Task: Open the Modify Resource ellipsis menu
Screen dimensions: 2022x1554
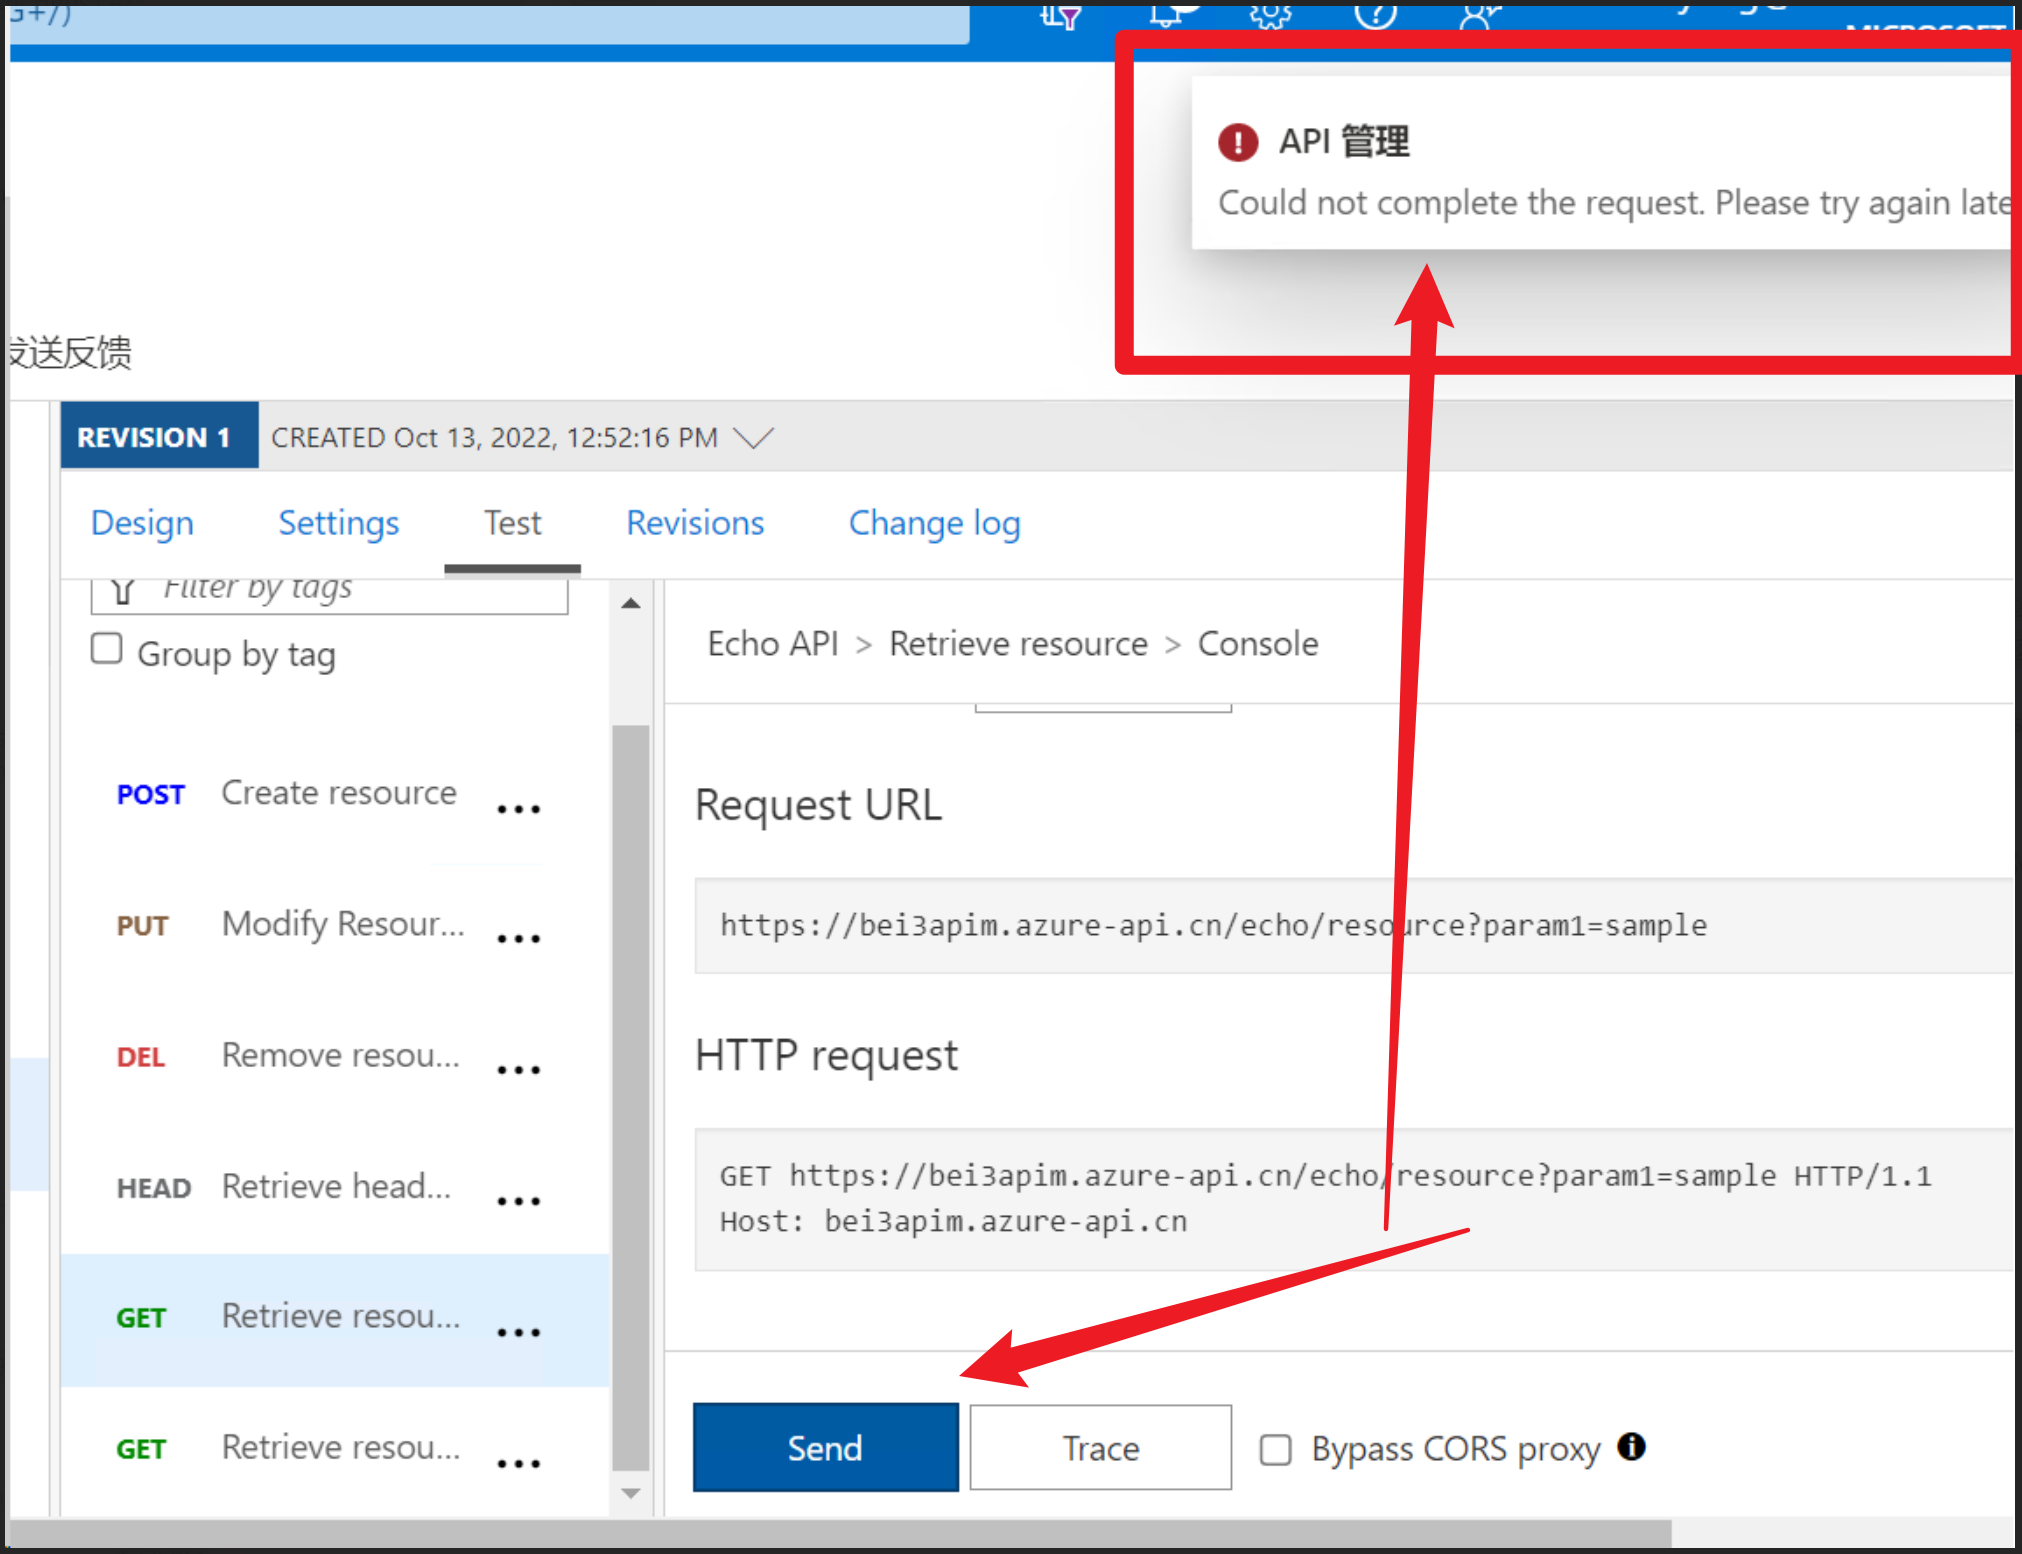Action: point(518,938)
